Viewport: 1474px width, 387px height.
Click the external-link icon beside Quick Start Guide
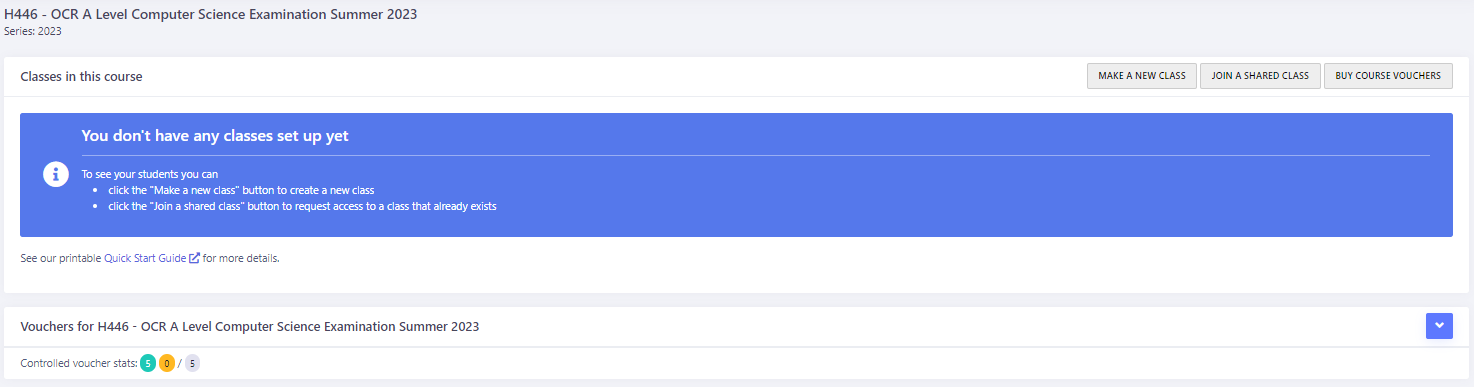click(195, 258)
